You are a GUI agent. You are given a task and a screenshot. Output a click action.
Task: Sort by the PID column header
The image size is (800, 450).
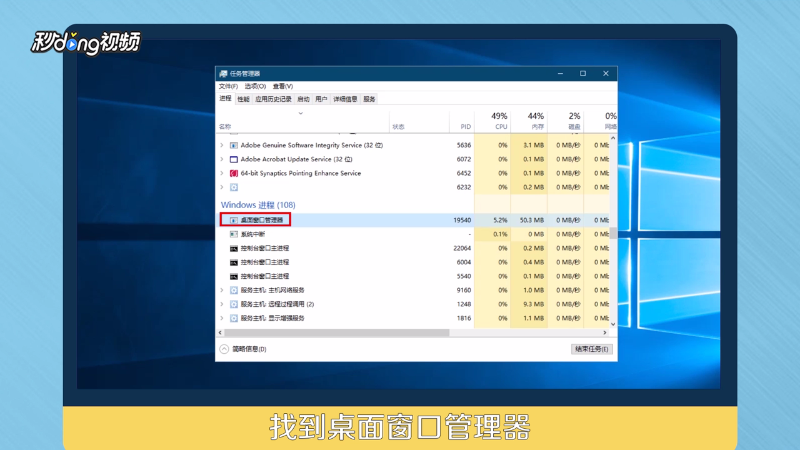tap(462, 121)
